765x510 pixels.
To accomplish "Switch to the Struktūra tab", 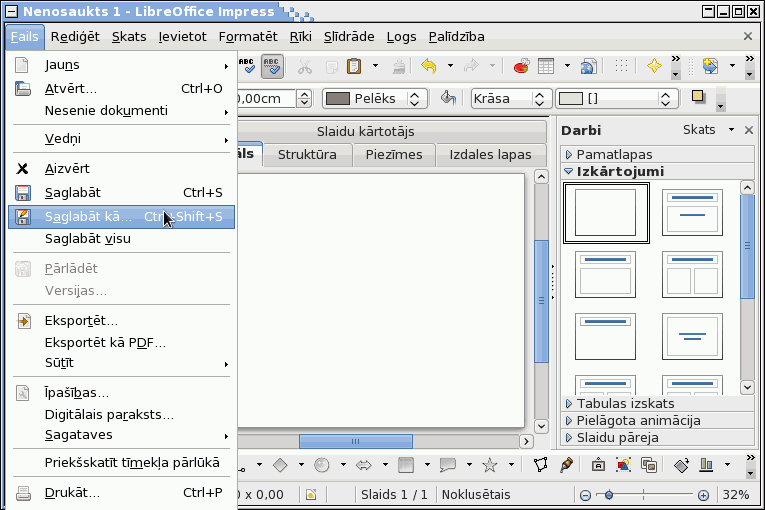I will click(307, 155).
